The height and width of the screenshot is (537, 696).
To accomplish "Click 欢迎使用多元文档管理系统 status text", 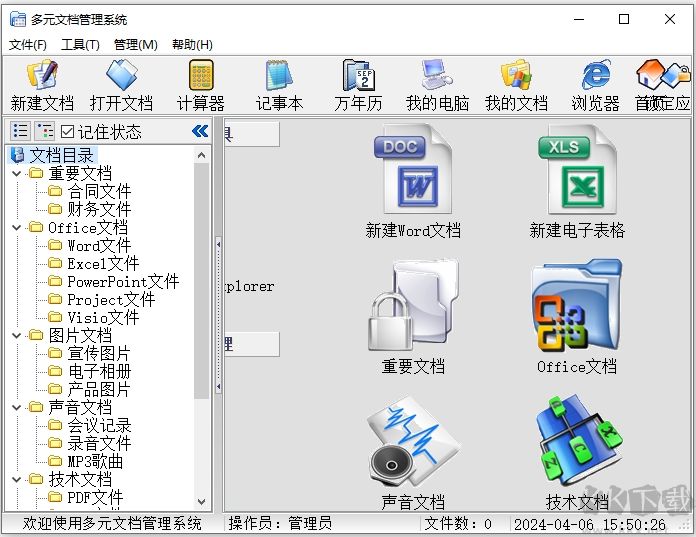I will [112, 524].
